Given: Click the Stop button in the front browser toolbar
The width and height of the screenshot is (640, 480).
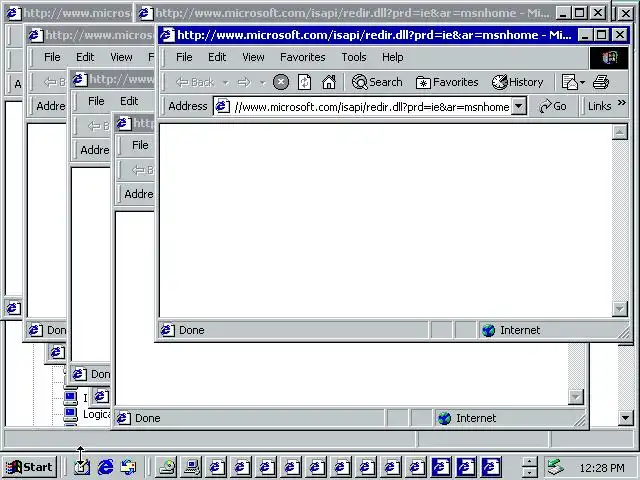Looking at the screenshot, I should pos(281,82).
